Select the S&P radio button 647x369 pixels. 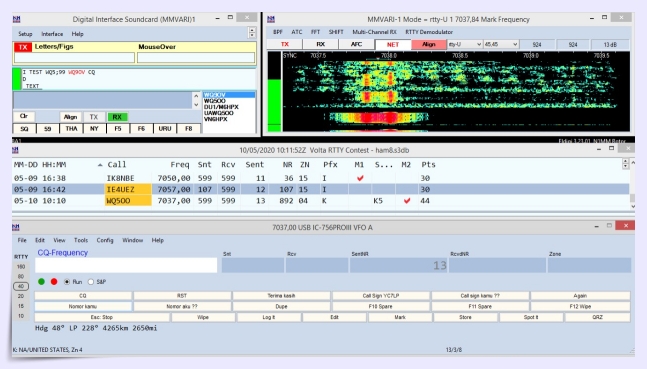(91, 281)
